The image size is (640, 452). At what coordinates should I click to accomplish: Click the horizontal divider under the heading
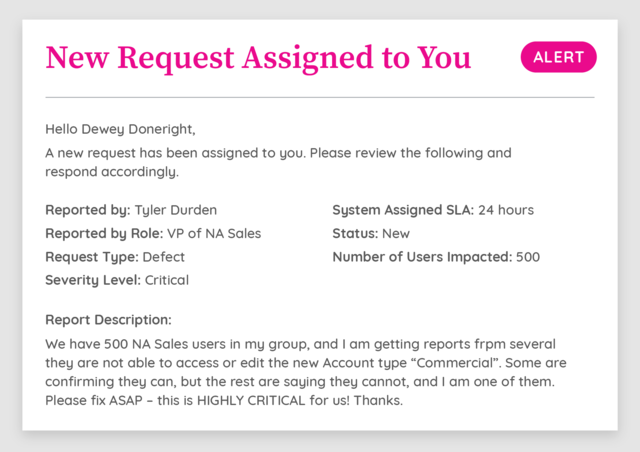320,98
